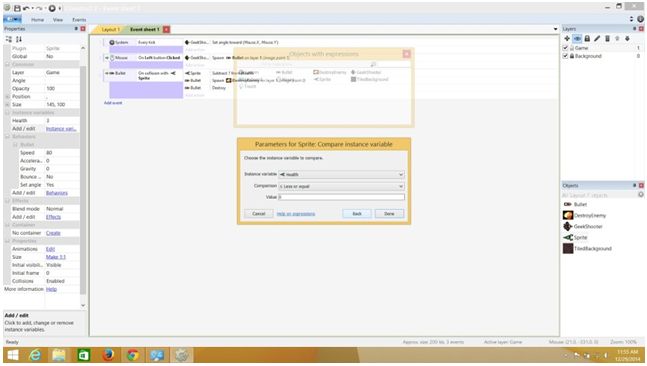This screenshot has height=366, width=647.
Task: Pin the Properties panel
Action: coord(76,28)
